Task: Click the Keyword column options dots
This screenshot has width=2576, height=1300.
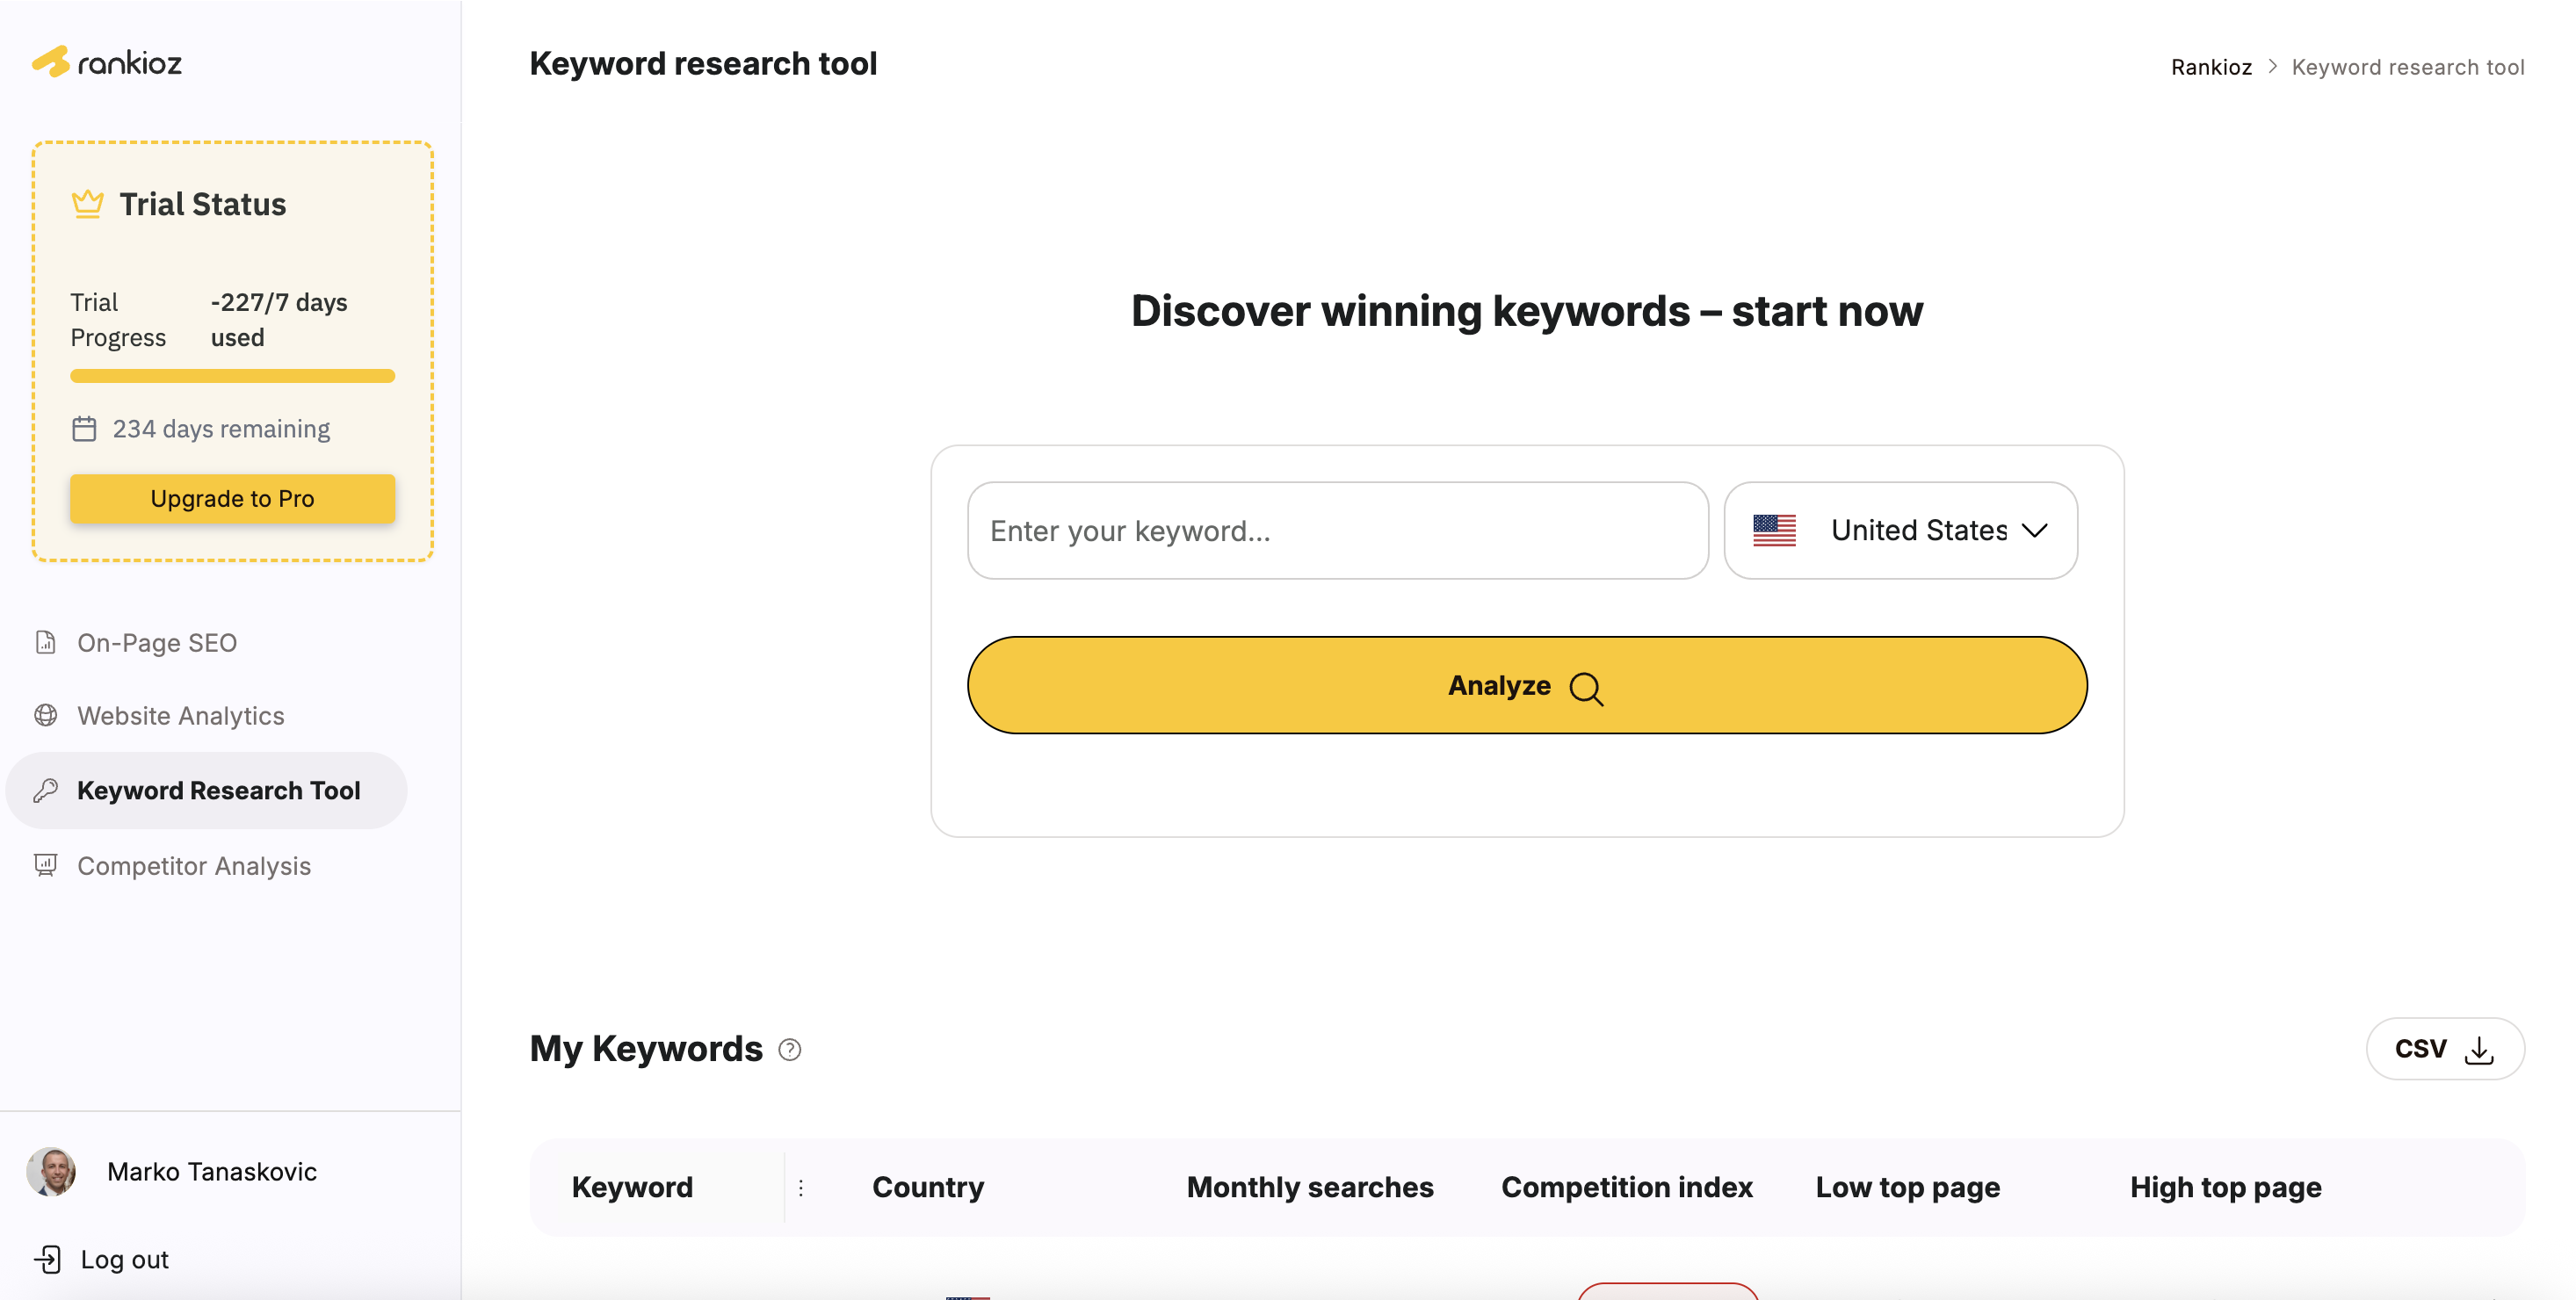Action: coord(801,1187)
